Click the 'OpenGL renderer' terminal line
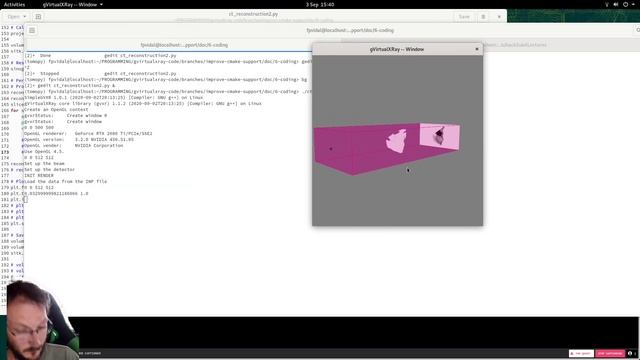Screen dimensions: 640x360 [88, 133]
